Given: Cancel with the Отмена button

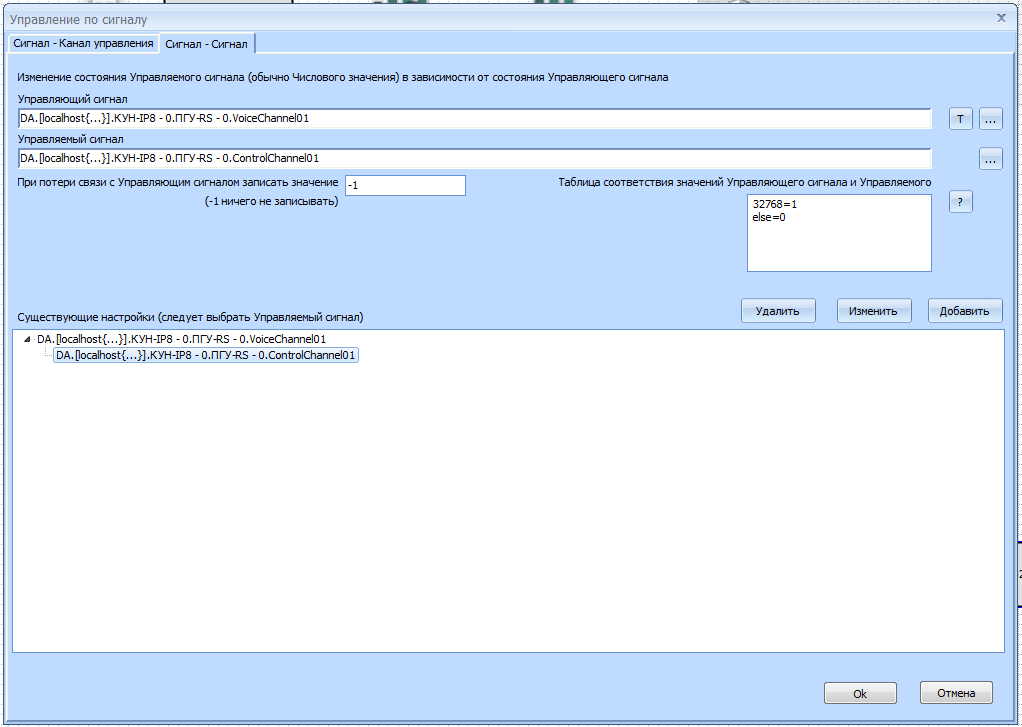Looking at the screenshot, I should click(x=956, y=693).
